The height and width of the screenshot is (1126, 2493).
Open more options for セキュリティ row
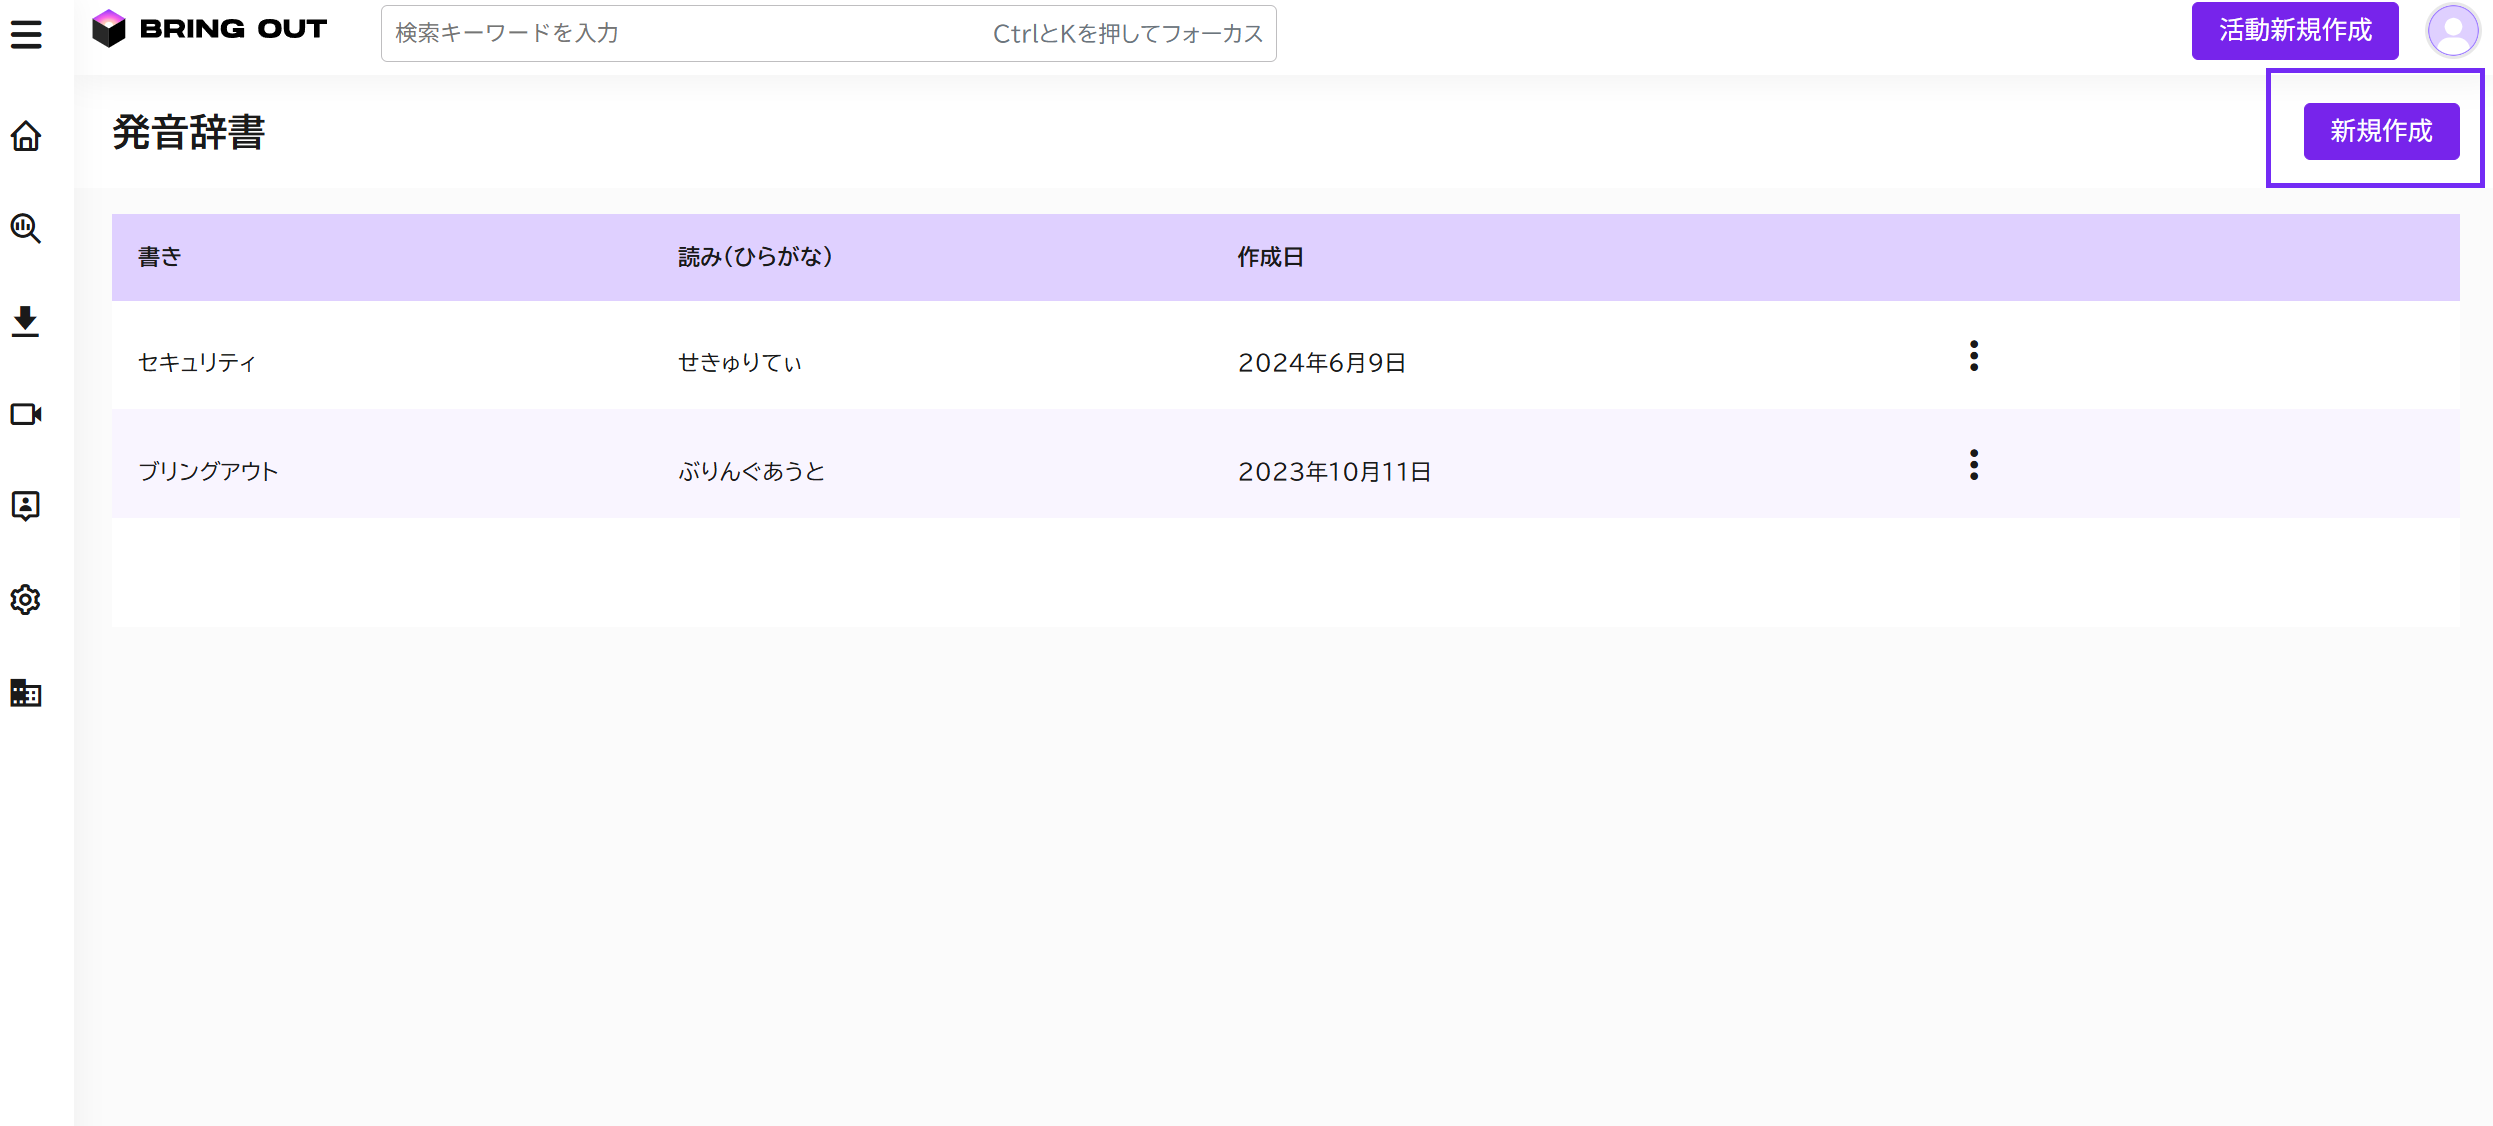[x=1973, y=356]
